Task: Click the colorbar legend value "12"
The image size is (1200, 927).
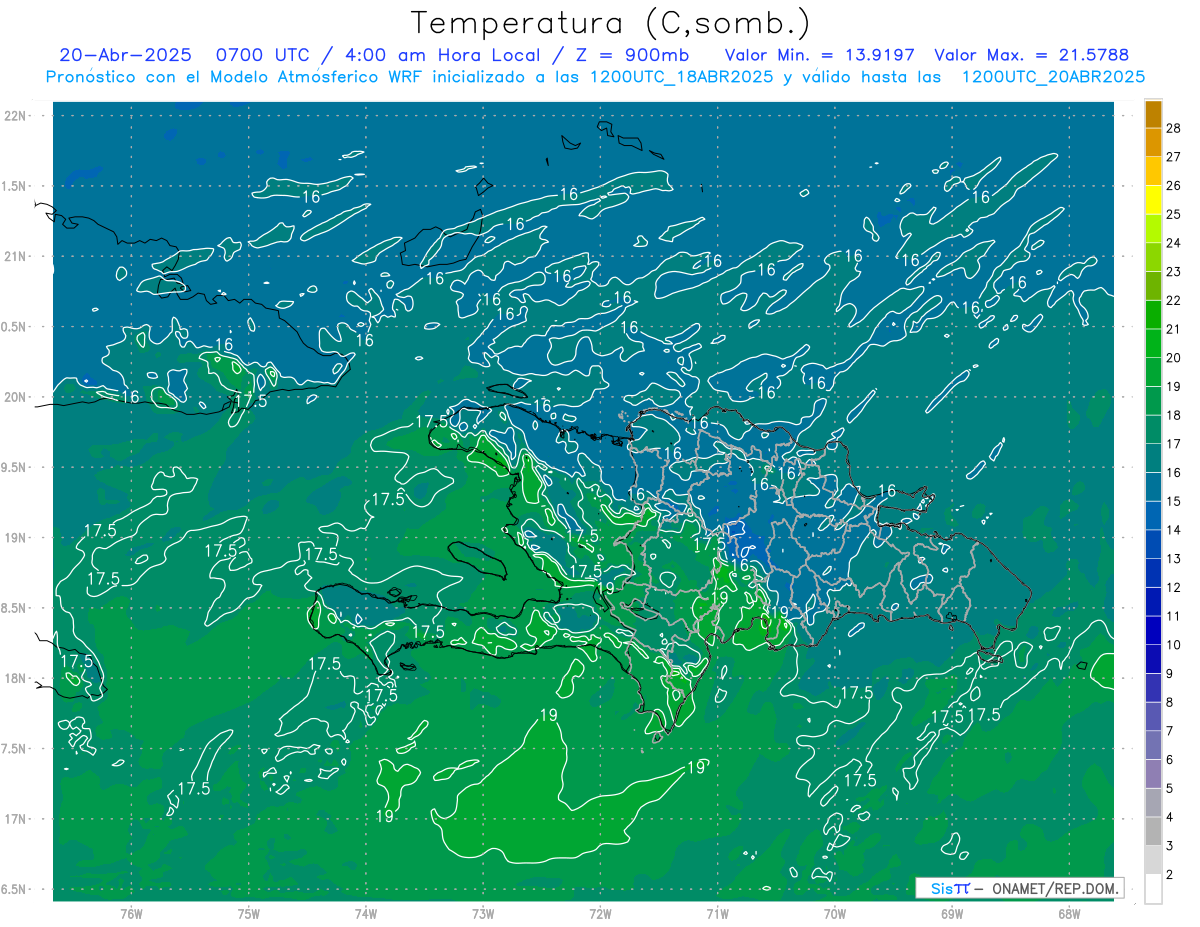Action: coord(1174,587)
